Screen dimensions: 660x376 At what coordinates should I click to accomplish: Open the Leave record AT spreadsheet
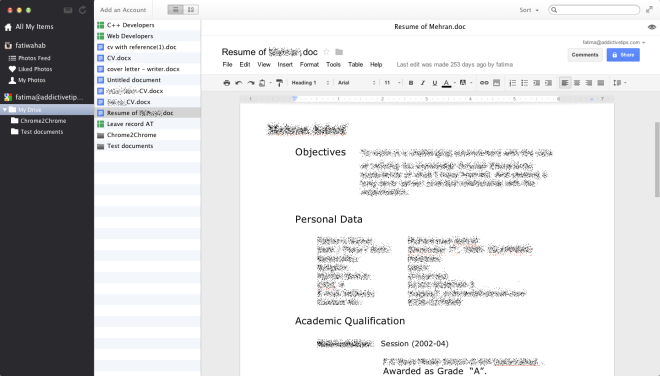(147, 124)
